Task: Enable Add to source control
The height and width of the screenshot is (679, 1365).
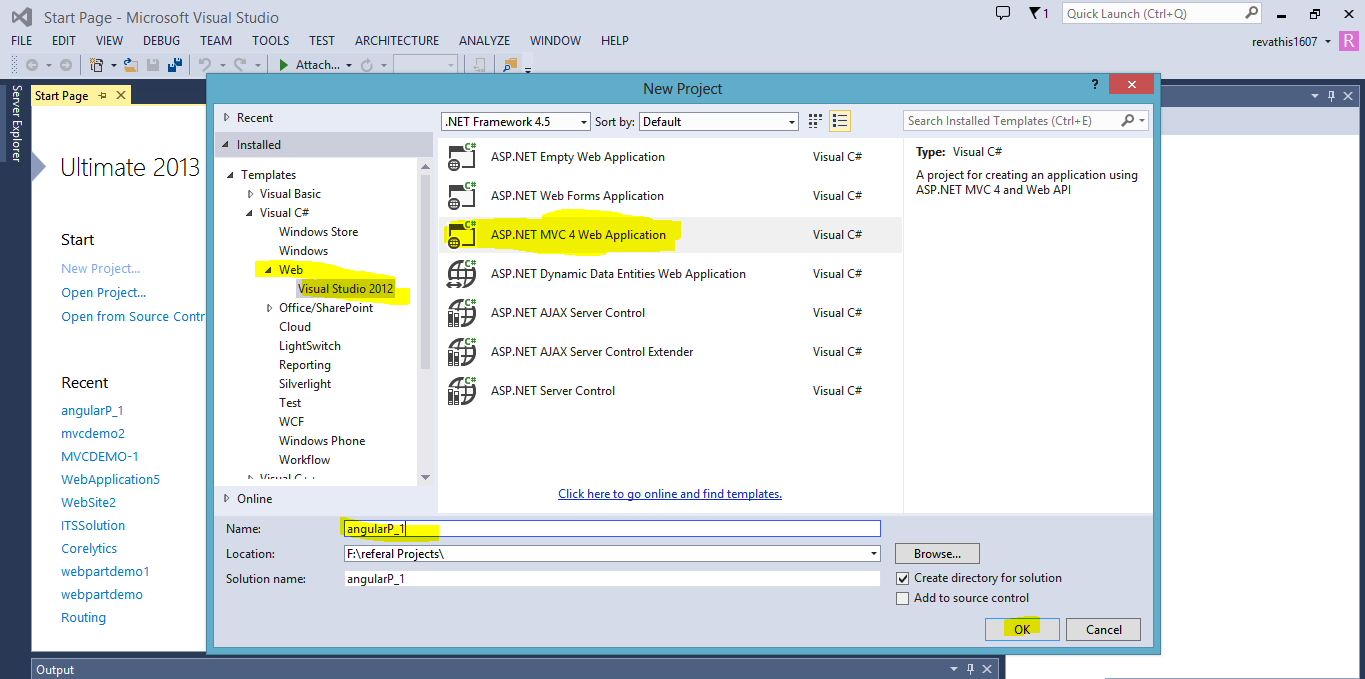Action: pyautogui.click(x=902, y=598)
